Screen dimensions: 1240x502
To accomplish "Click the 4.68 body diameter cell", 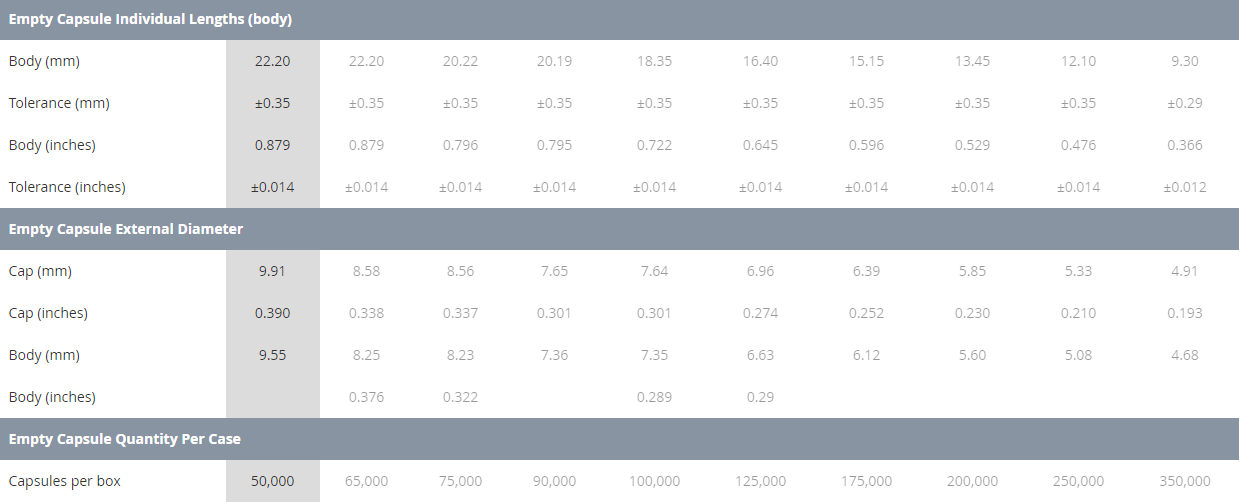I will [1185, 355].
